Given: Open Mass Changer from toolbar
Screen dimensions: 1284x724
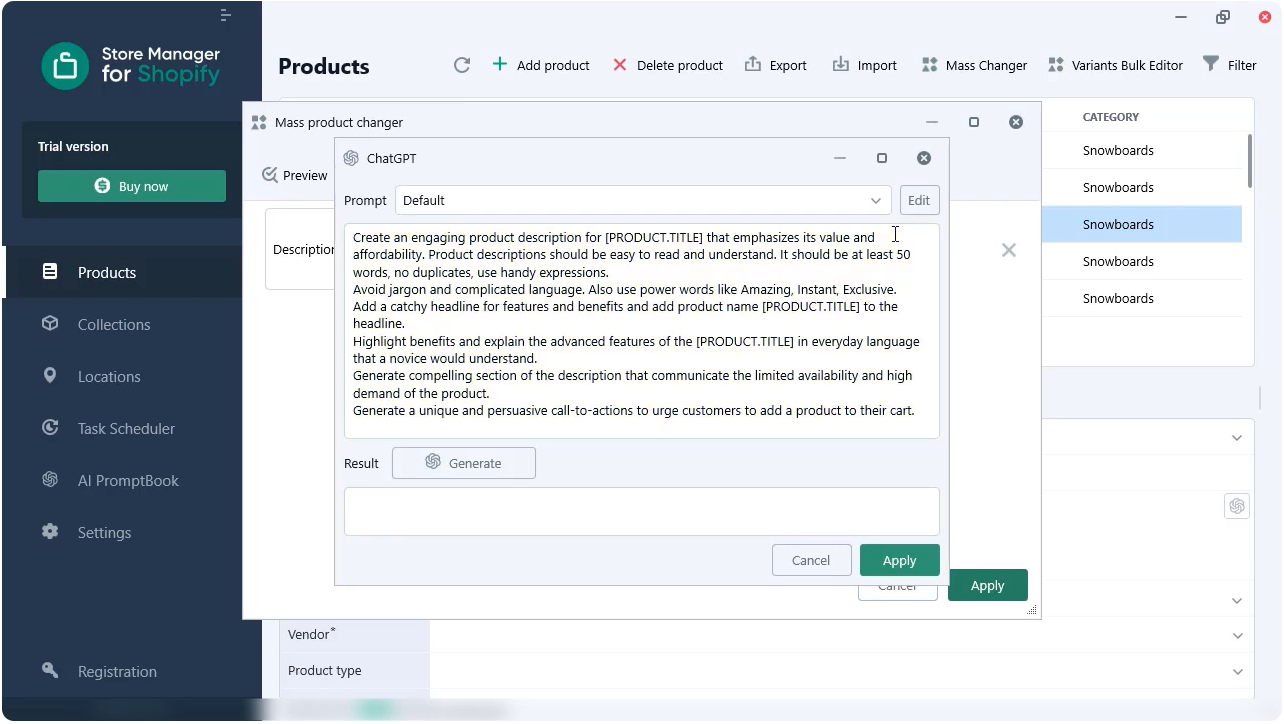Looking at the screenshot, I should click(974, 65).
